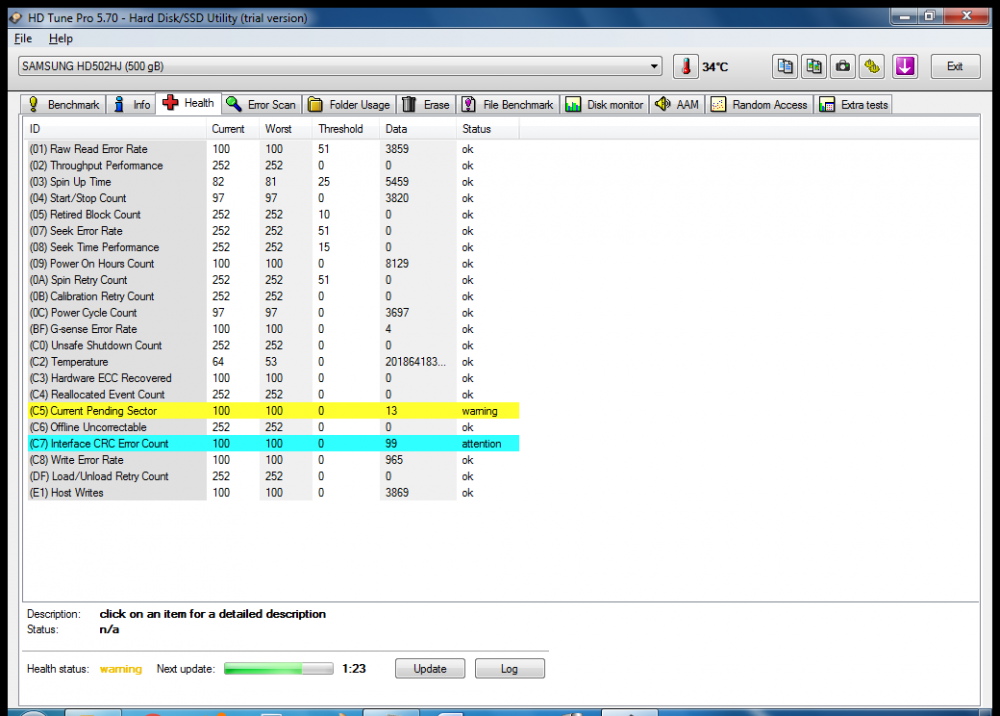Click the Exit button
The image size is (1000, 716).
click(954, 66)
